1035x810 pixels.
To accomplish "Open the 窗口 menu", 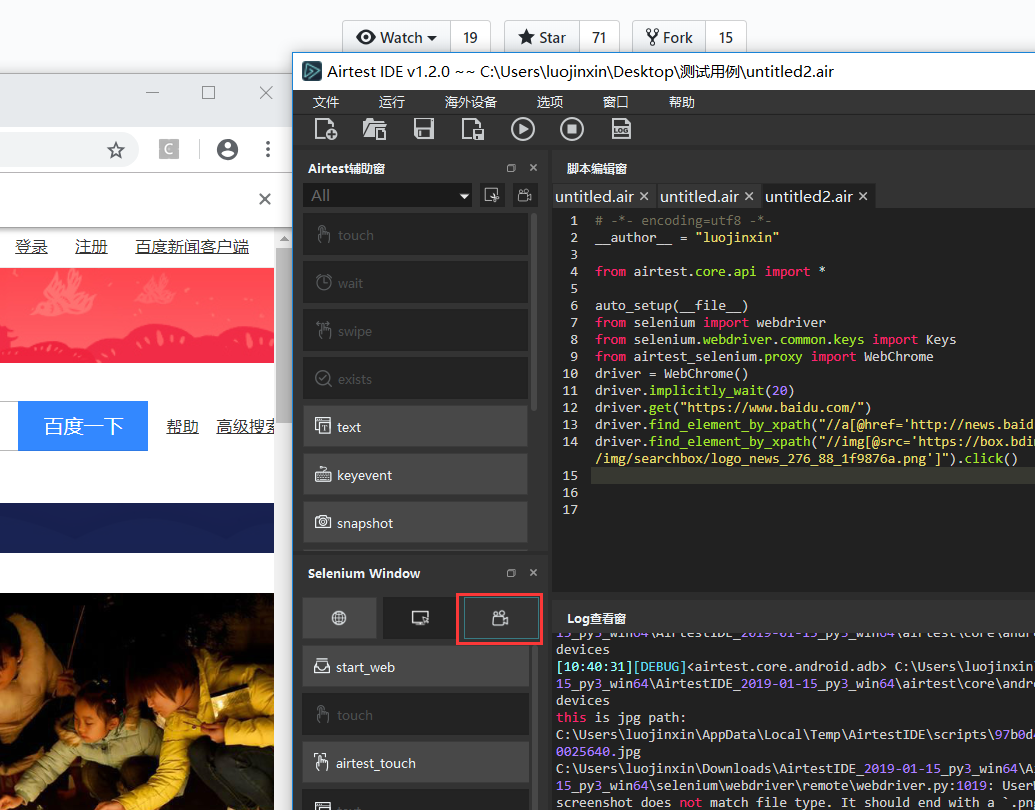I will point(616,102).
